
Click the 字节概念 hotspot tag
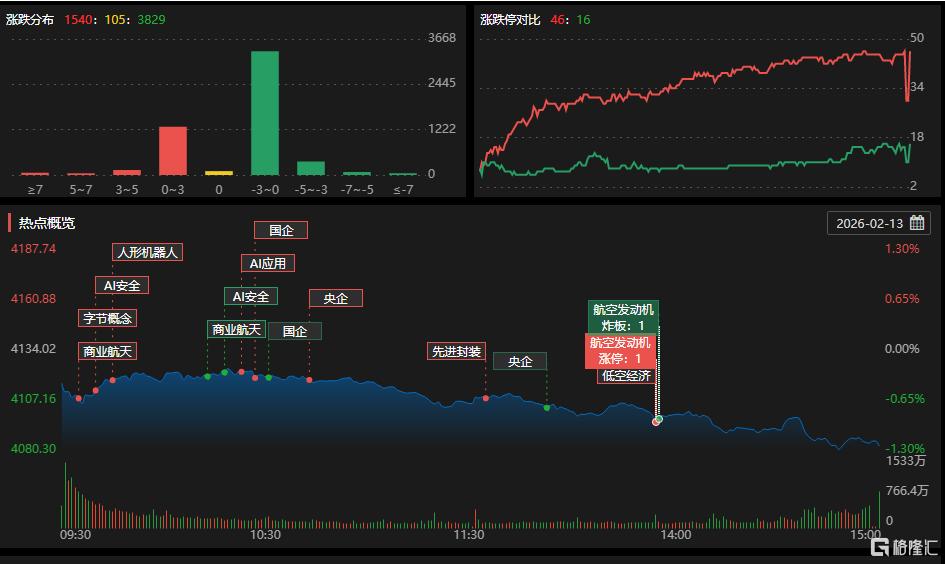108,318
